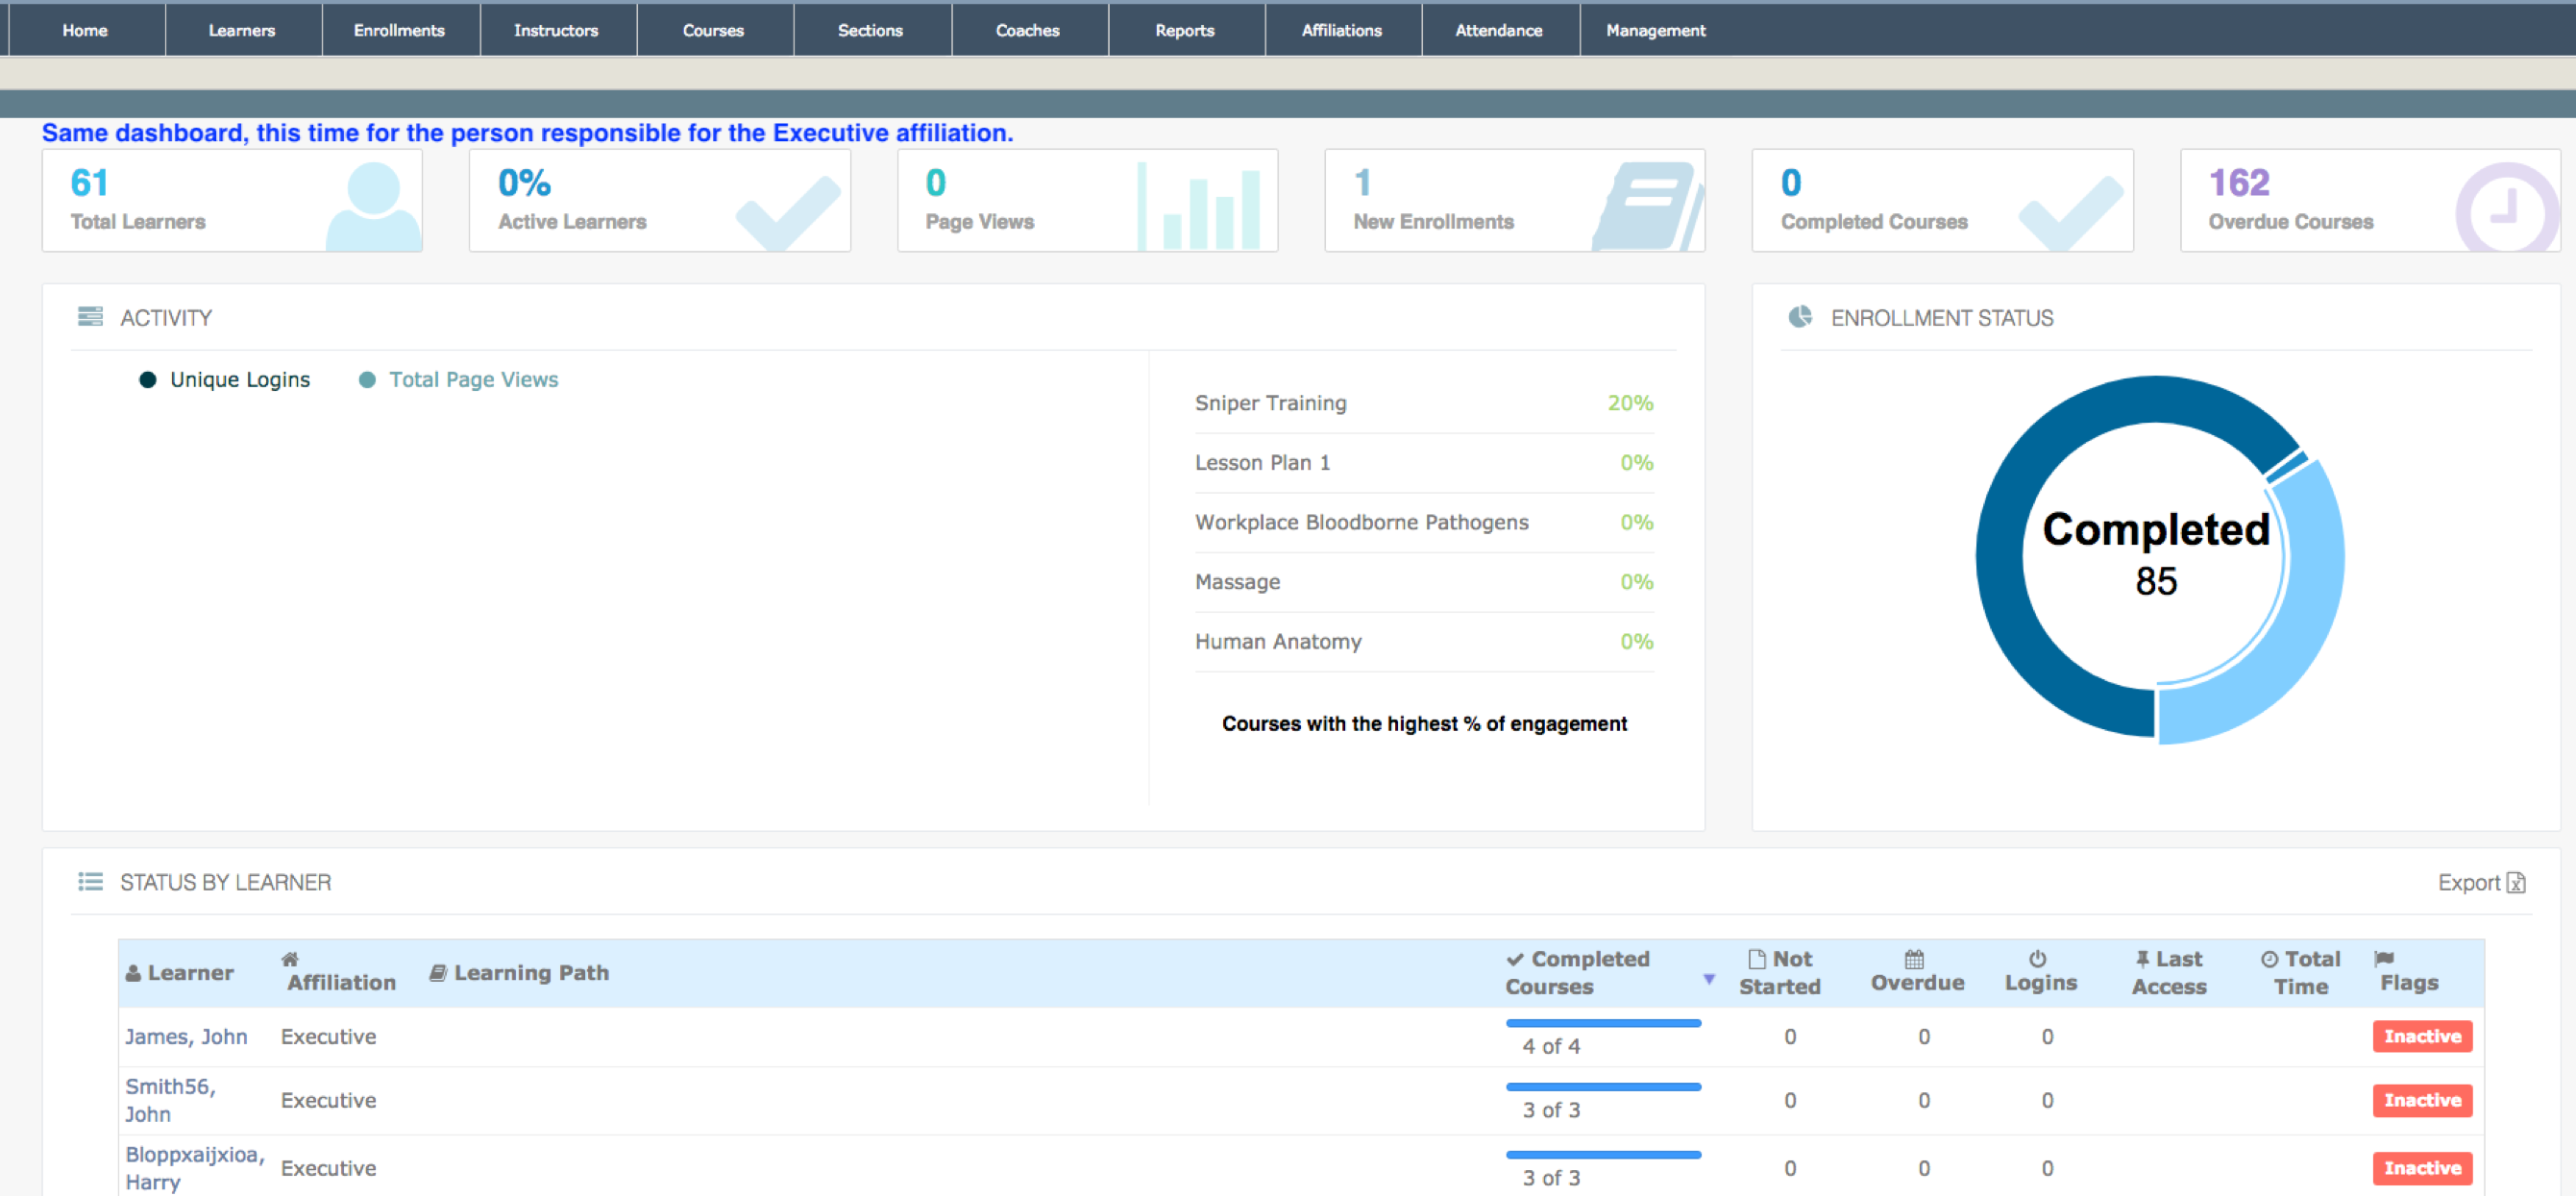2576x1196 pixels.
Task: Click the Overdue Courses clock icon
Action: 2506,207
